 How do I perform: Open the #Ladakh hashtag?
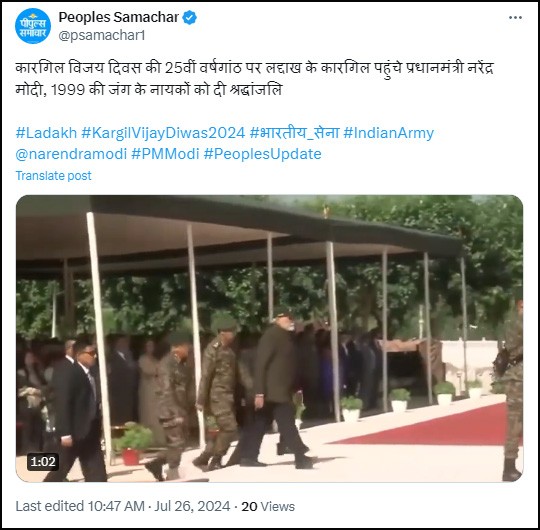click(x=46, y=133)
